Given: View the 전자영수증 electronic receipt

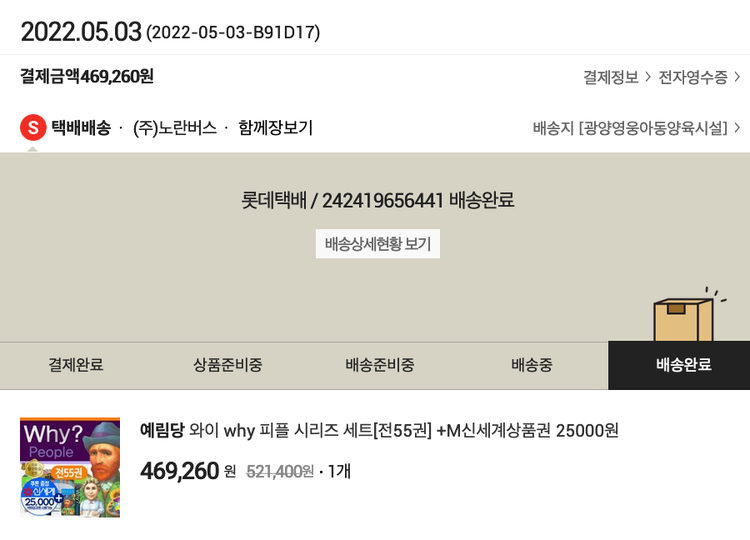Looking at the screenshot, I should tap(692, 77).
